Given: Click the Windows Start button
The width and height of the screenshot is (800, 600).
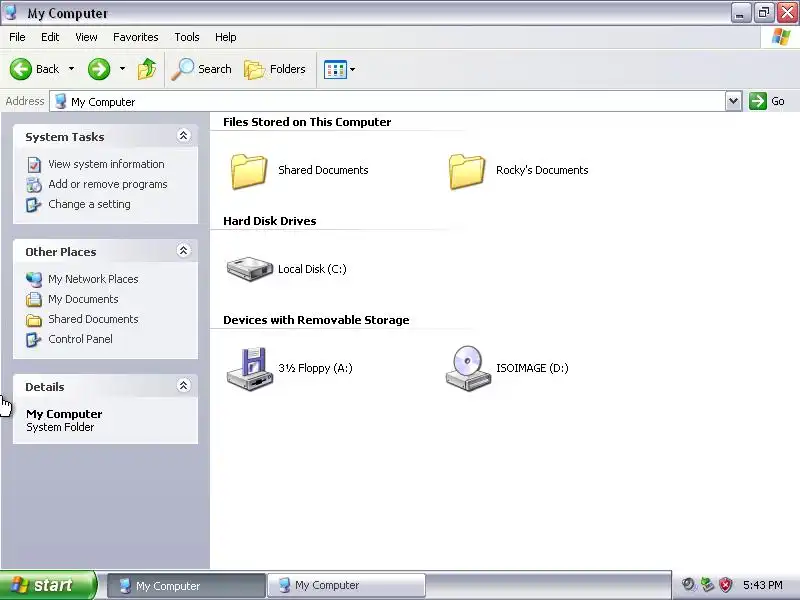Looking at the screenshot, I should coord(48,585).
